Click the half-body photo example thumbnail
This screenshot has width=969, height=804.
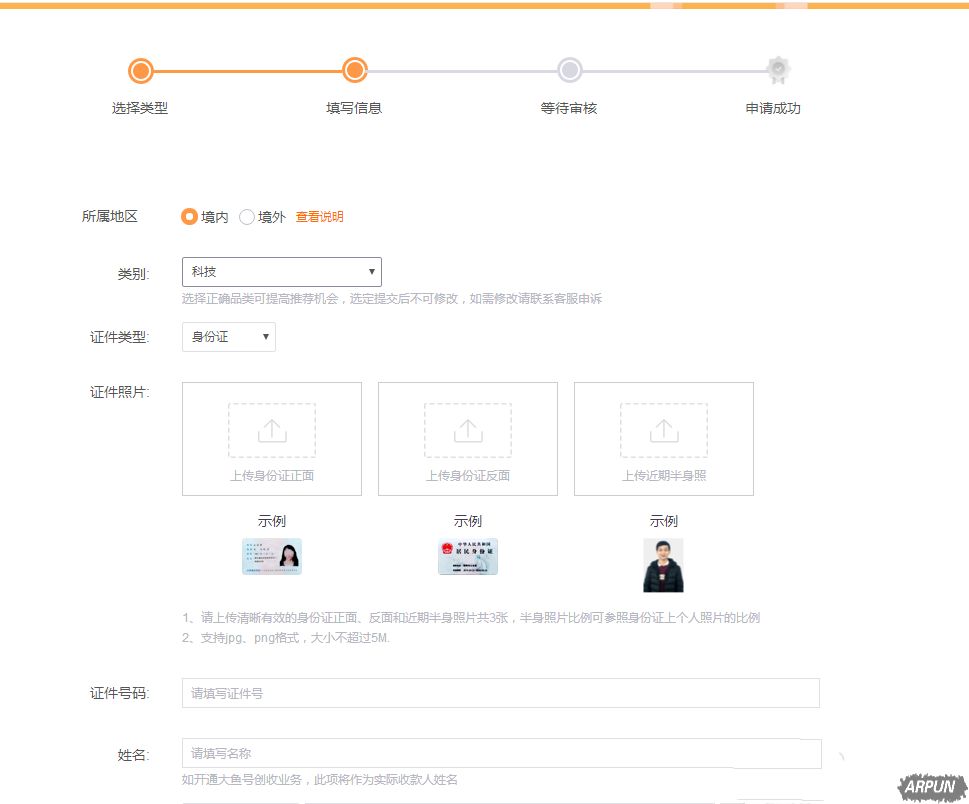664,563
